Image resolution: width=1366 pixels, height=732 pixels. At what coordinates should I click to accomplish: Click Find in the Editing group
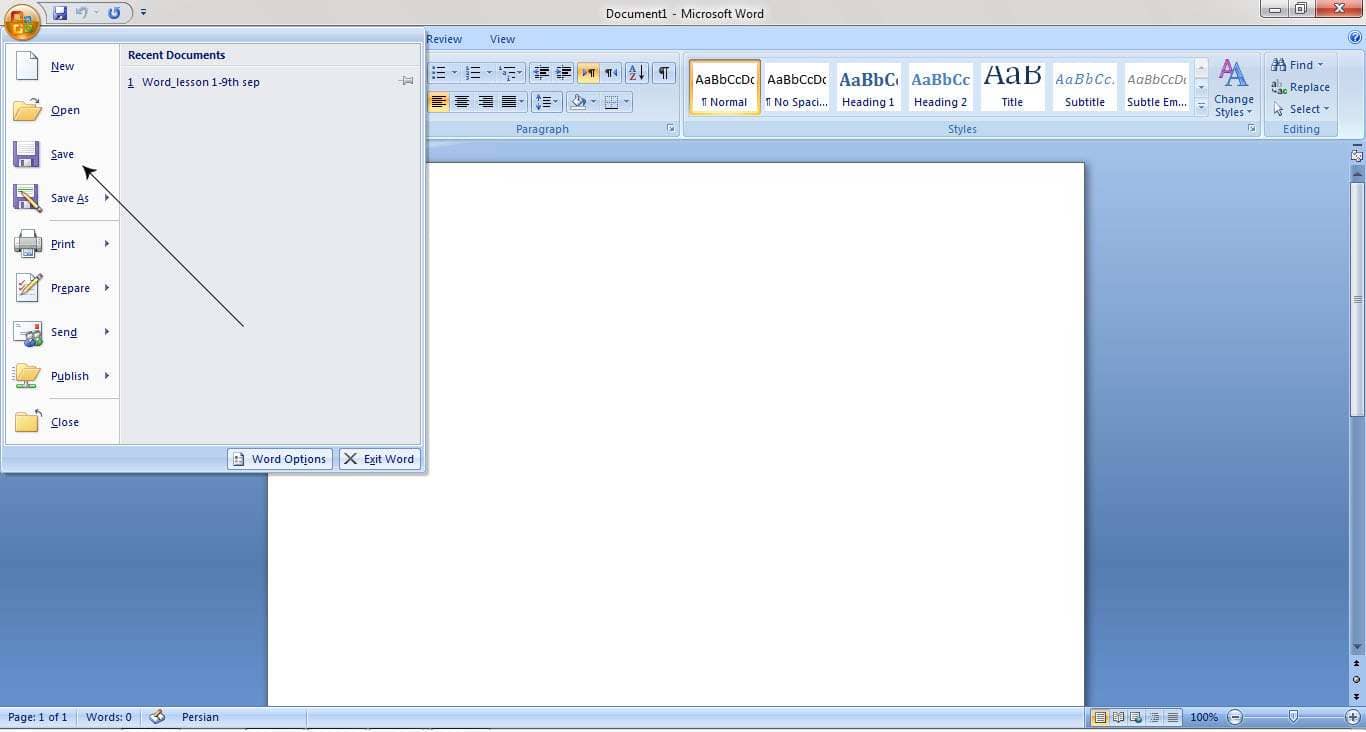coord(1297,65)
